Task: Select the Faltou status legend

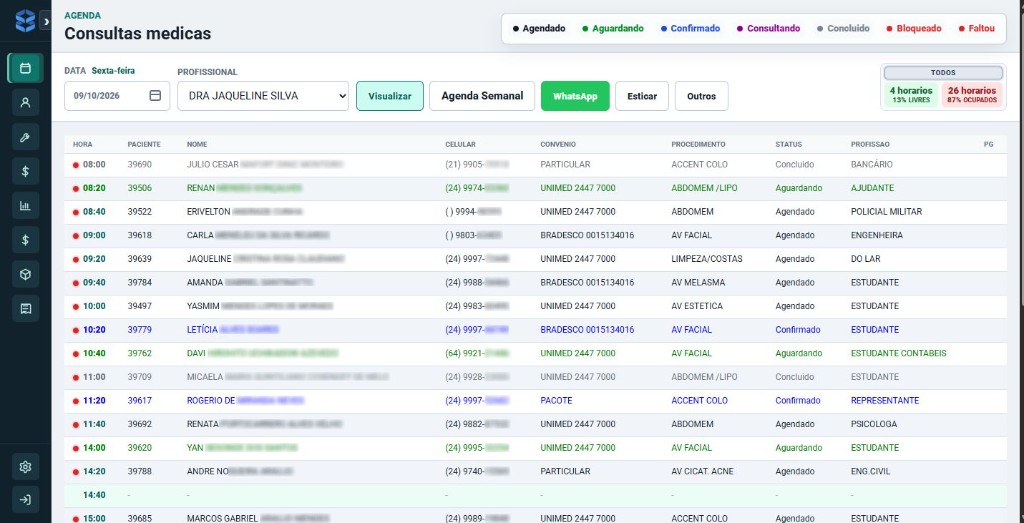Action: pyautogui.click(x=977, y=29)
